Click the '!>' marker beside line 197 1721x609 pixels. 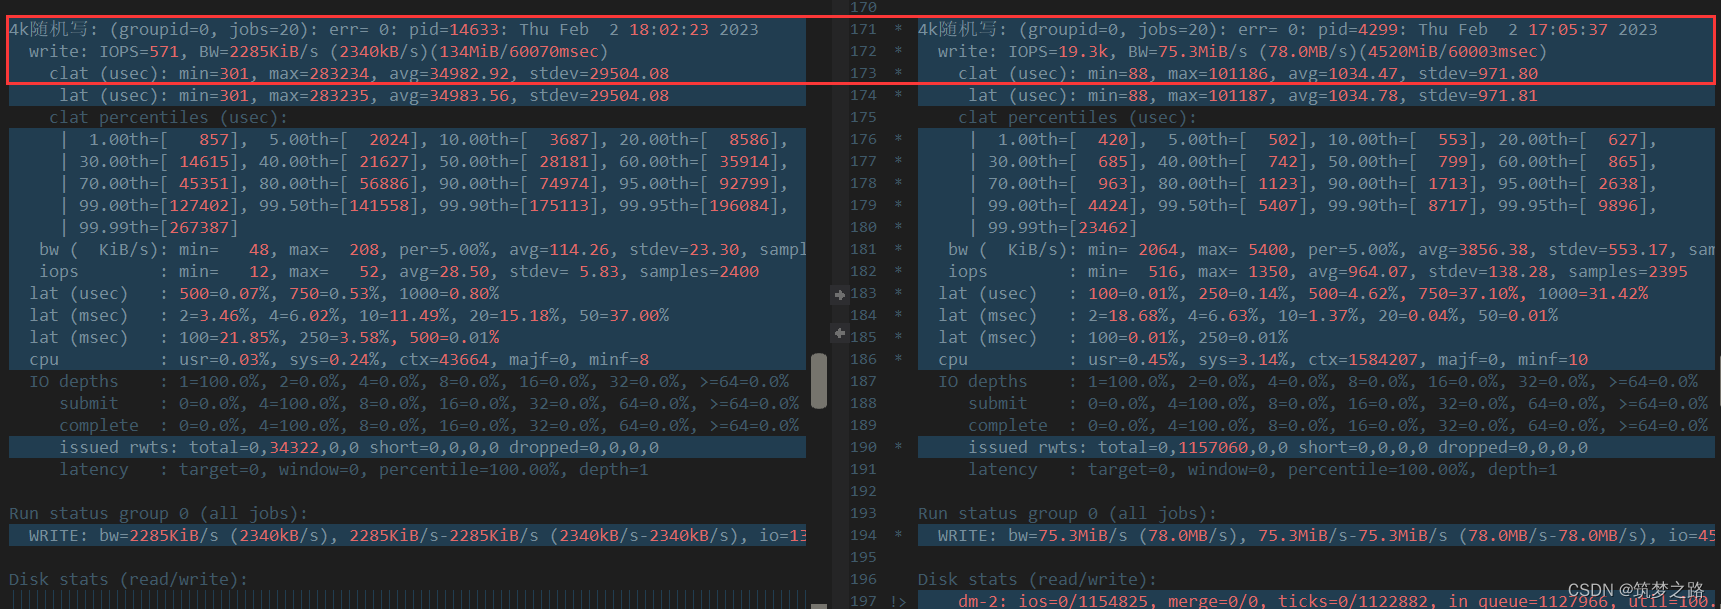[897, 601]
